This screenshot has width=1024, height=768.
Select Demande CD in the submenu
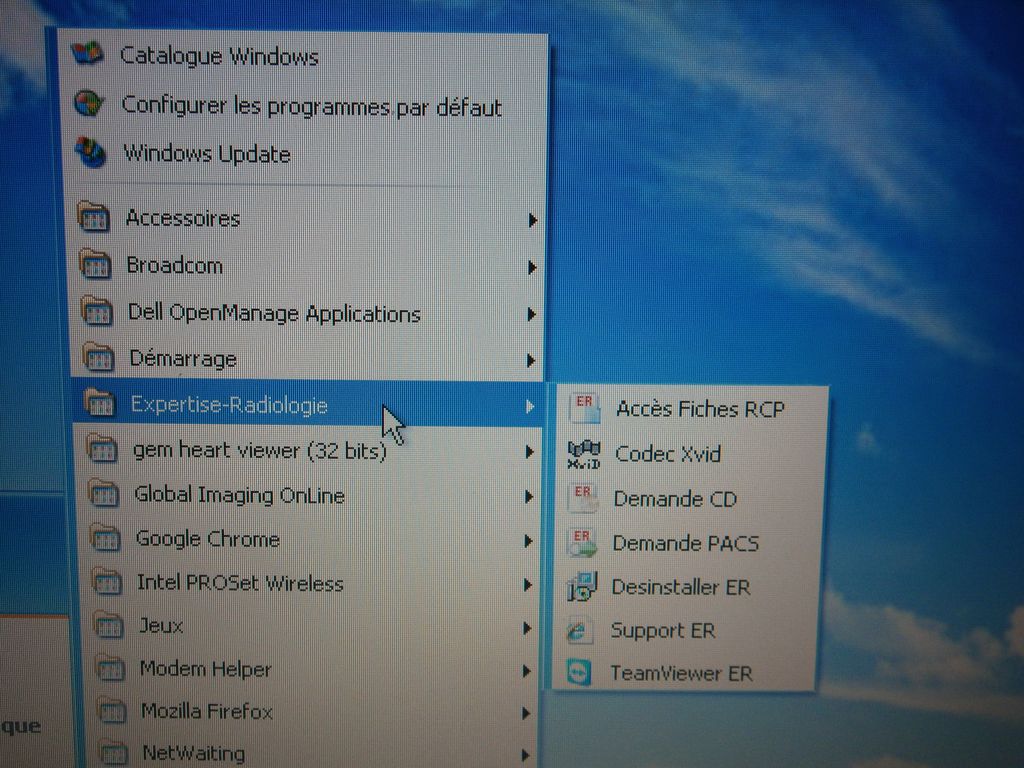(690, 499)
